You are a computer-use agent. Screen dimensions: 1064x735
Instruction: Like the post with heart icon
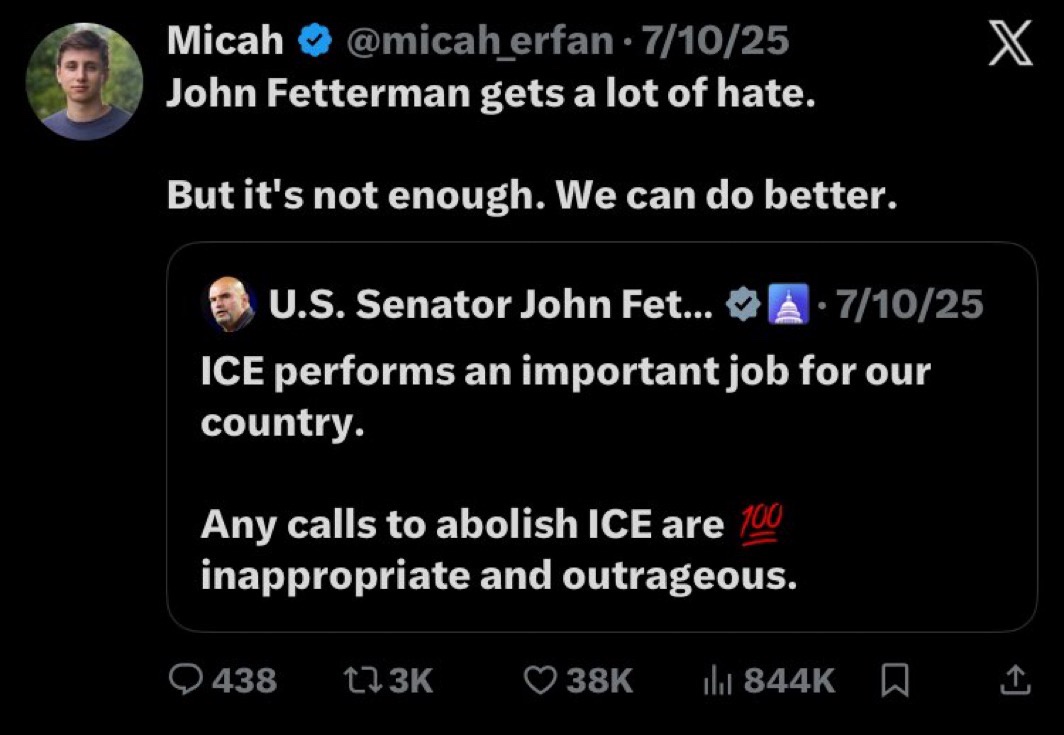point(541,680)
